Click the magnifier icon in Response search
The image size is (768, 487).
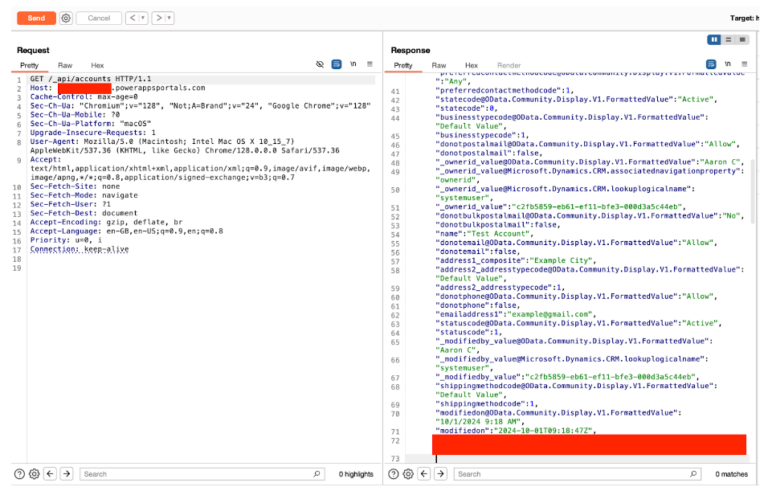(x=693, y=474)
